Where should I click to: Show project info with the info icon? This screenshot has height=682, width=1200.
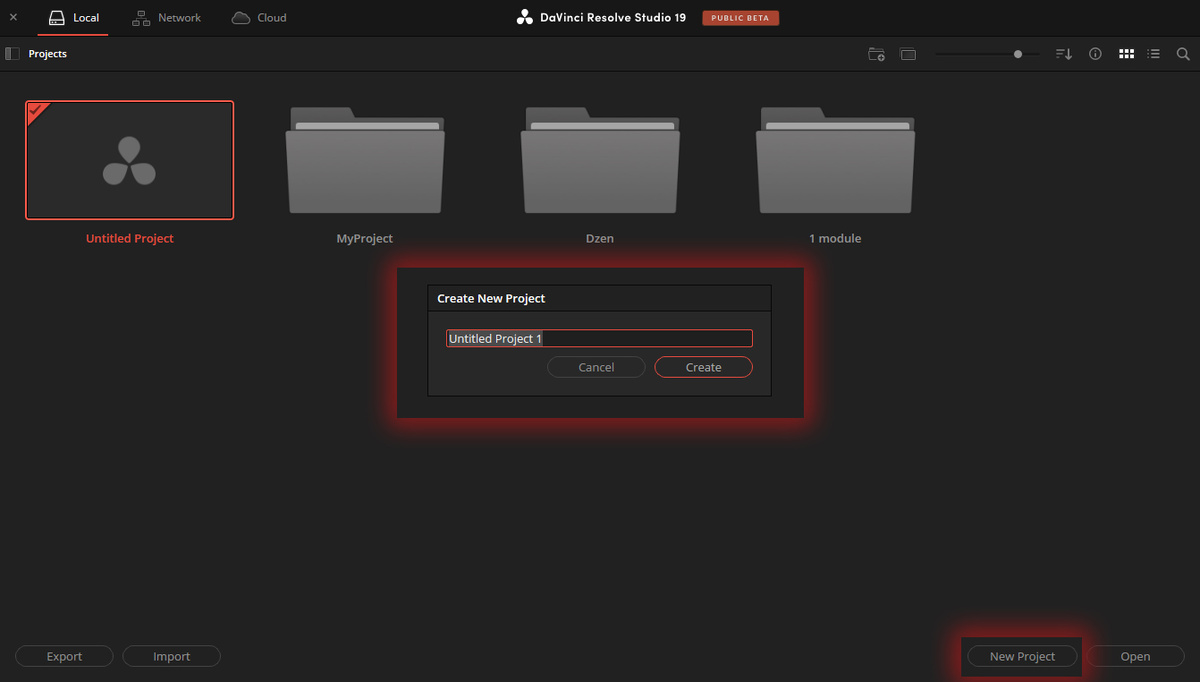1095,54
